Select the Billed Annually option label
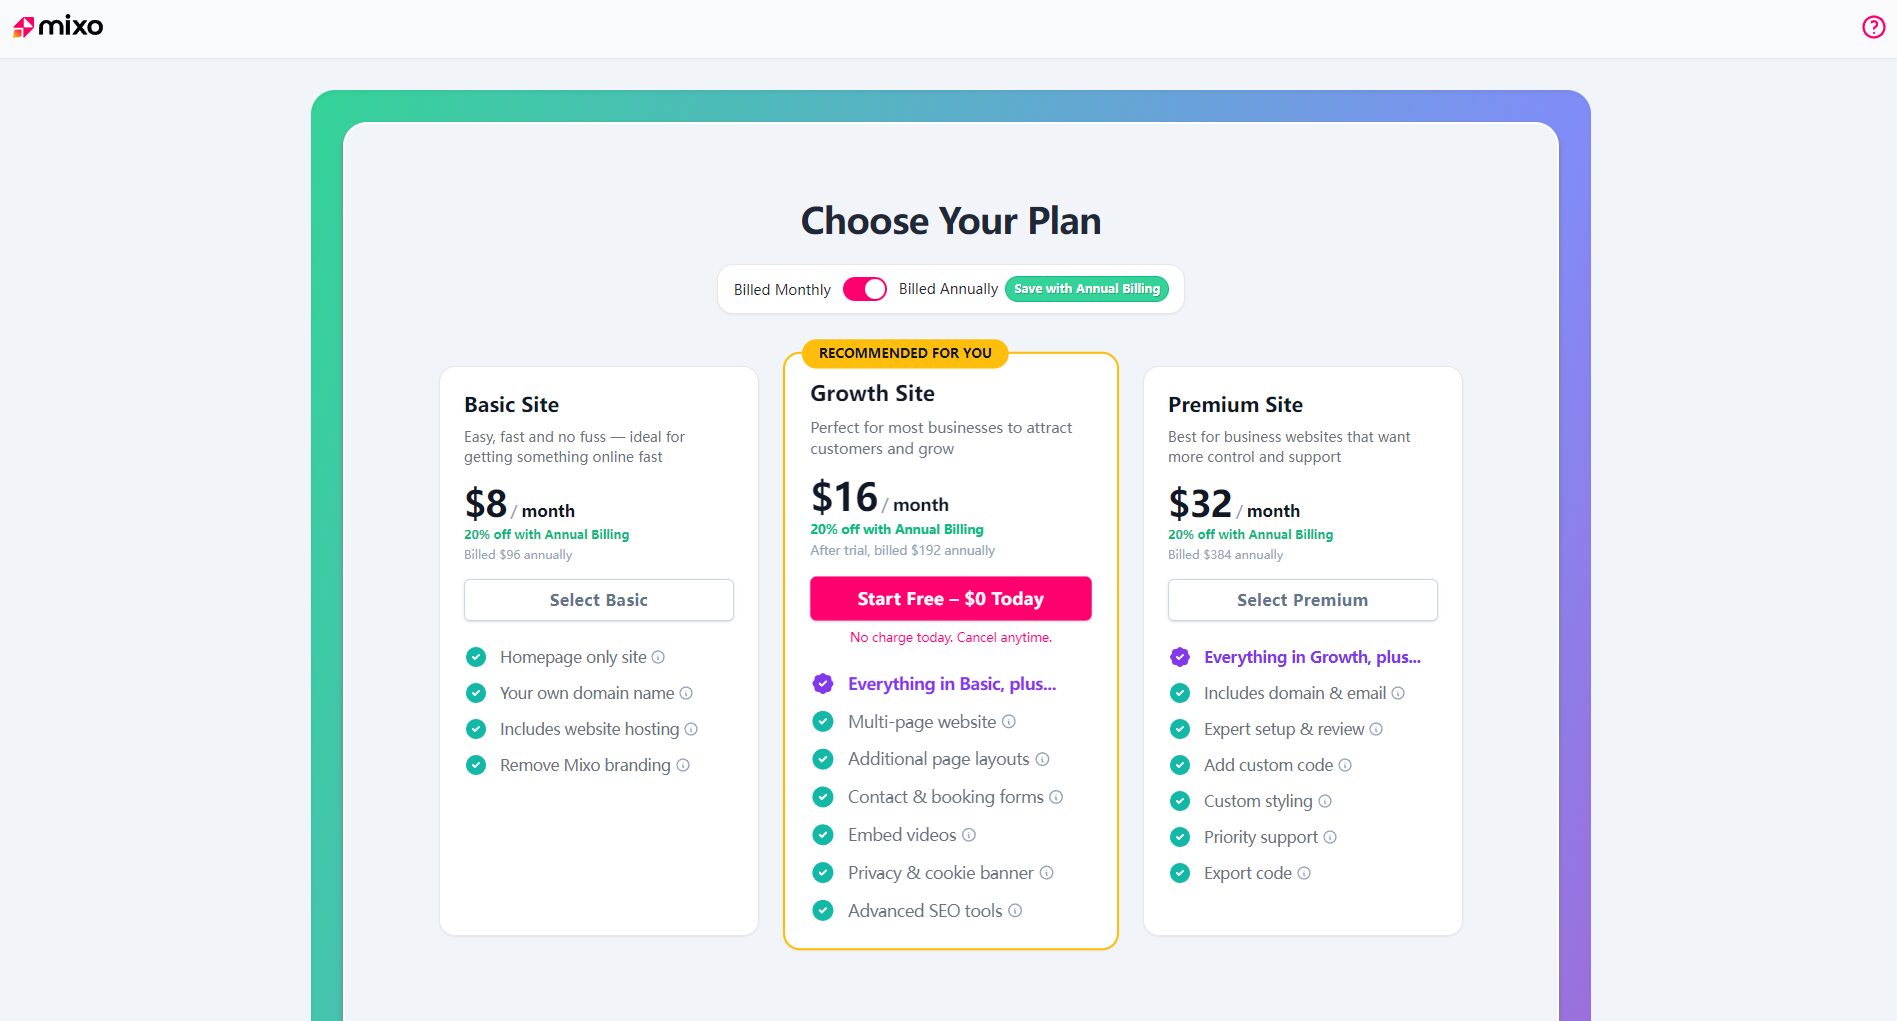Image resolution: width=1897 pixels, height=1021 pixels. (948, 289)
